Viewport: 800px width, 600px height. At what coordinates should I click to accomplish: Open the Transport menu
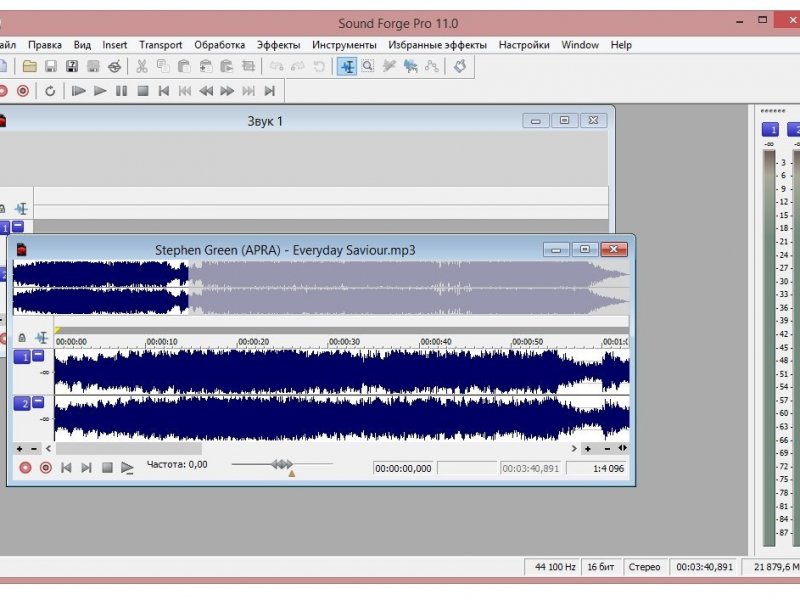[161, 45]
